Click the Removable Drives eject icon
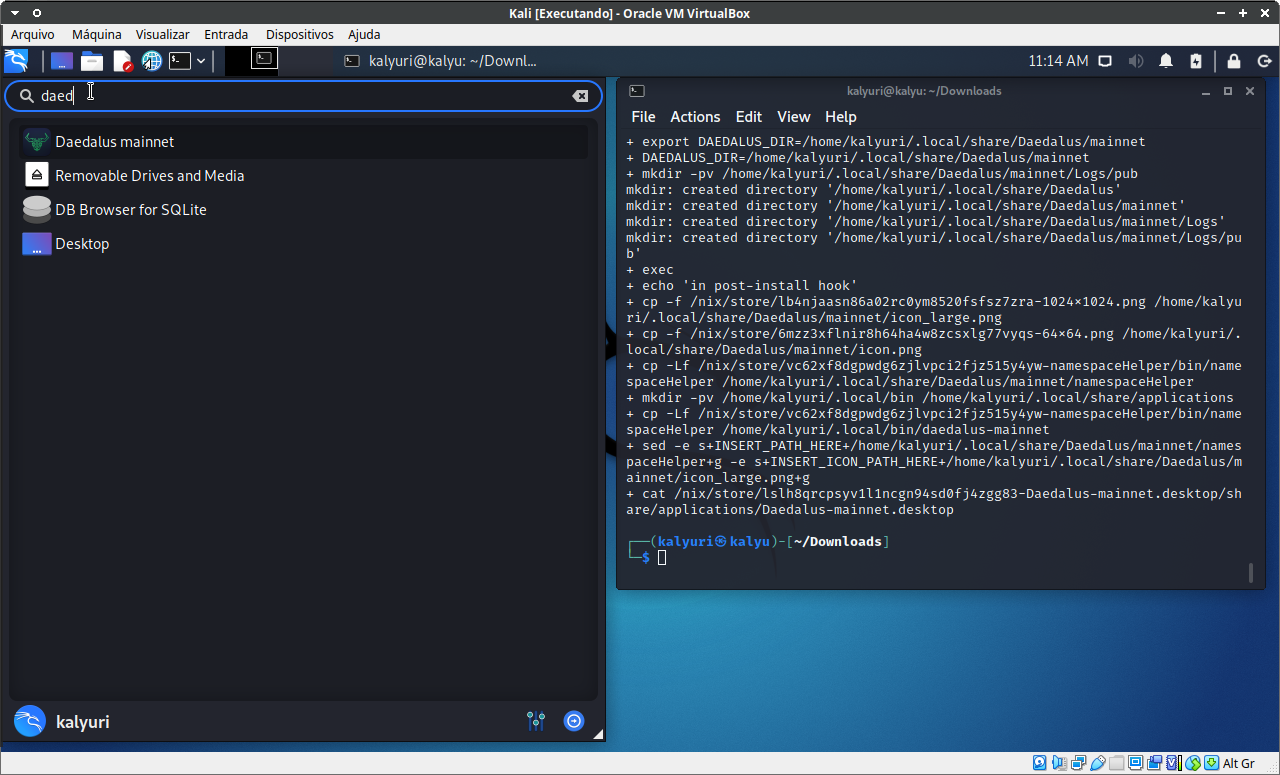 pos(37,176)
